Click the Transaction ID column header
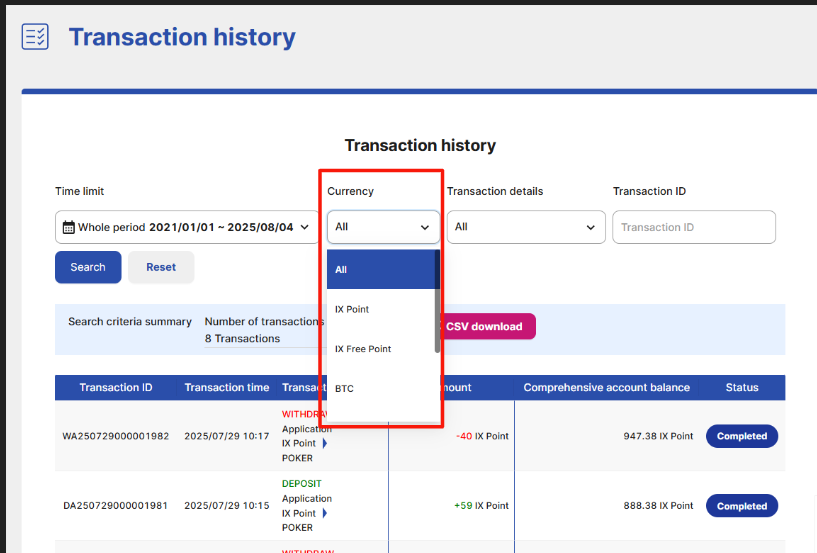The image size is (817, 553). 116,387
